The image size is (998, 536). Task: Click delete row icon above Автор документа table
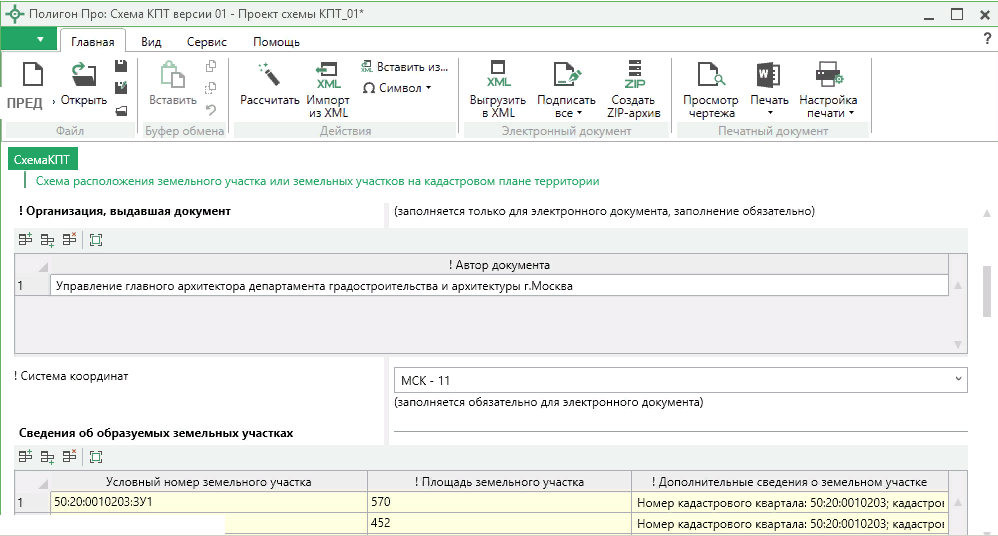click(x=69, y=239)
